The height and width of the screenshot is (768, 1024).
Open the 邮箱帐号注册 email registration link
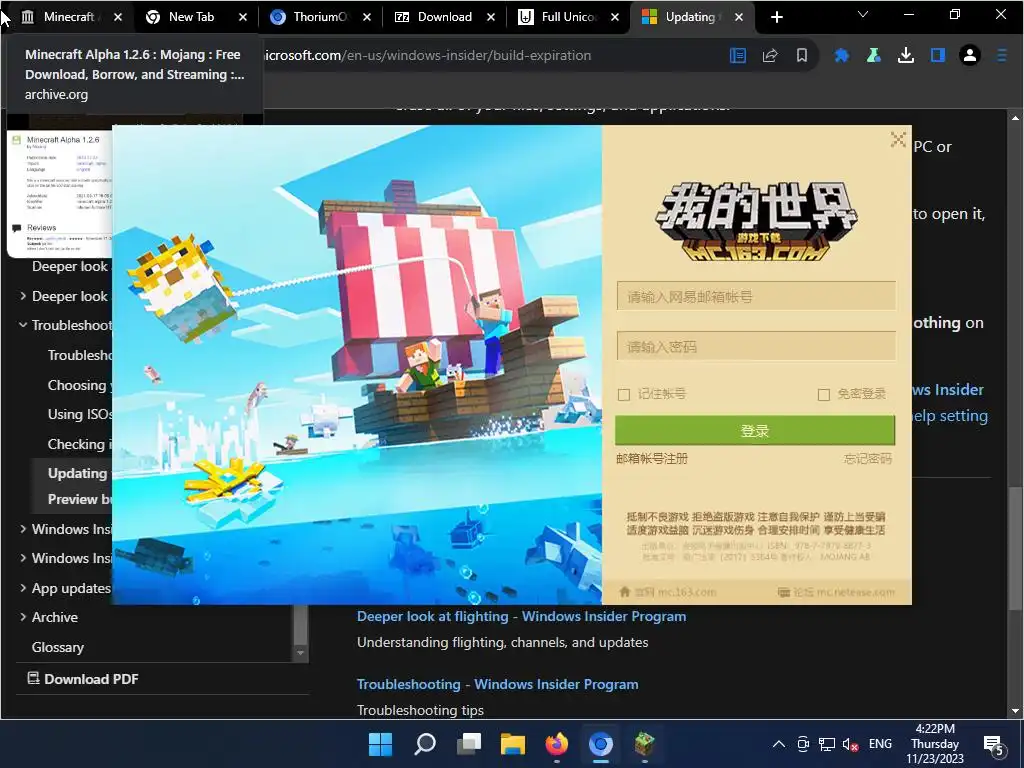[652, 458]
